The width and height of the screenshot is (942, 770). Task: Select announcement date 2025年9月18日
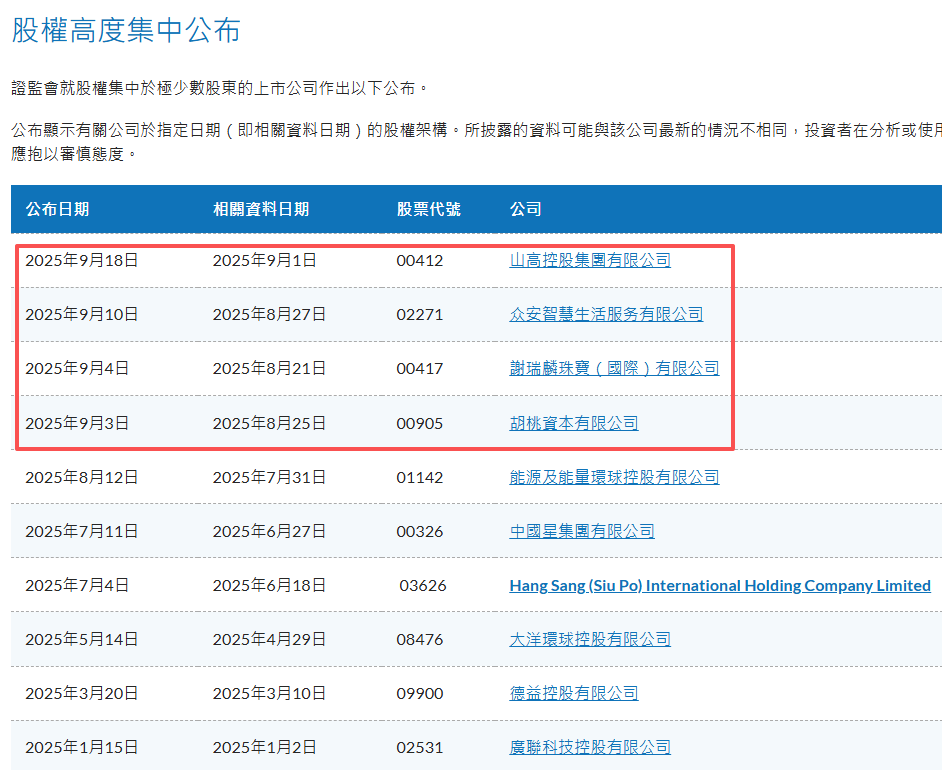point(82,260)
